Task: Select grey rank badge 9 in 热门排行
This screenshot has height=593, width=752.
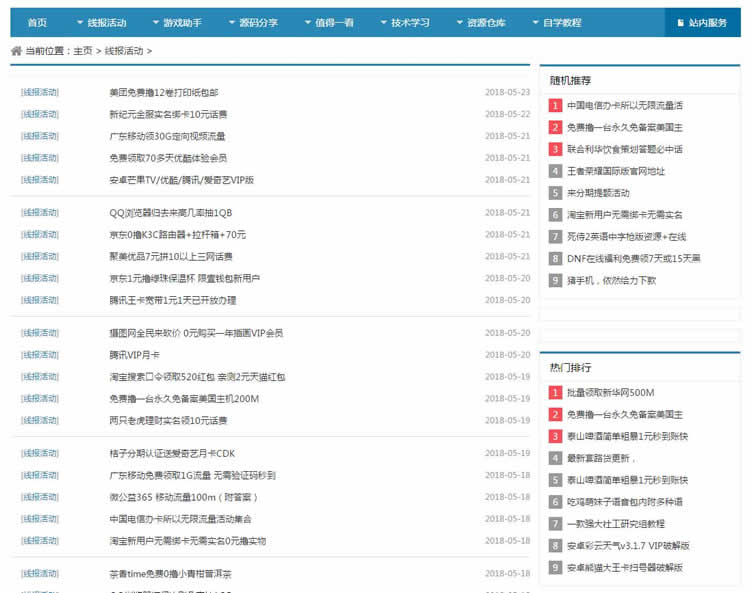Action: [555, 568]
